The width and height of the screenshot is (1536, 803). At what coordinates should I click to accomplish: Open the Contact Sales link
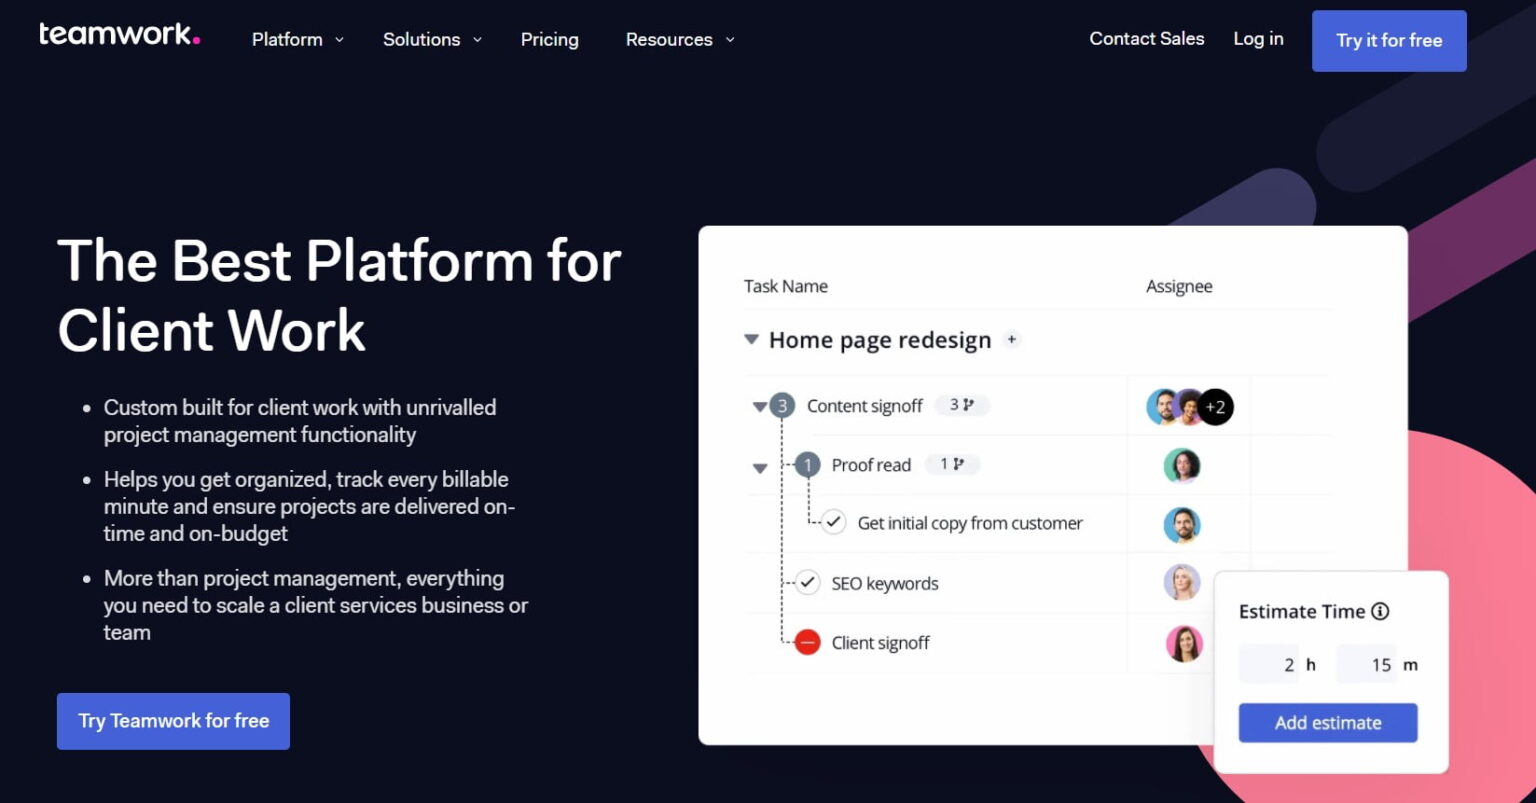click(x=1146, y=38)
